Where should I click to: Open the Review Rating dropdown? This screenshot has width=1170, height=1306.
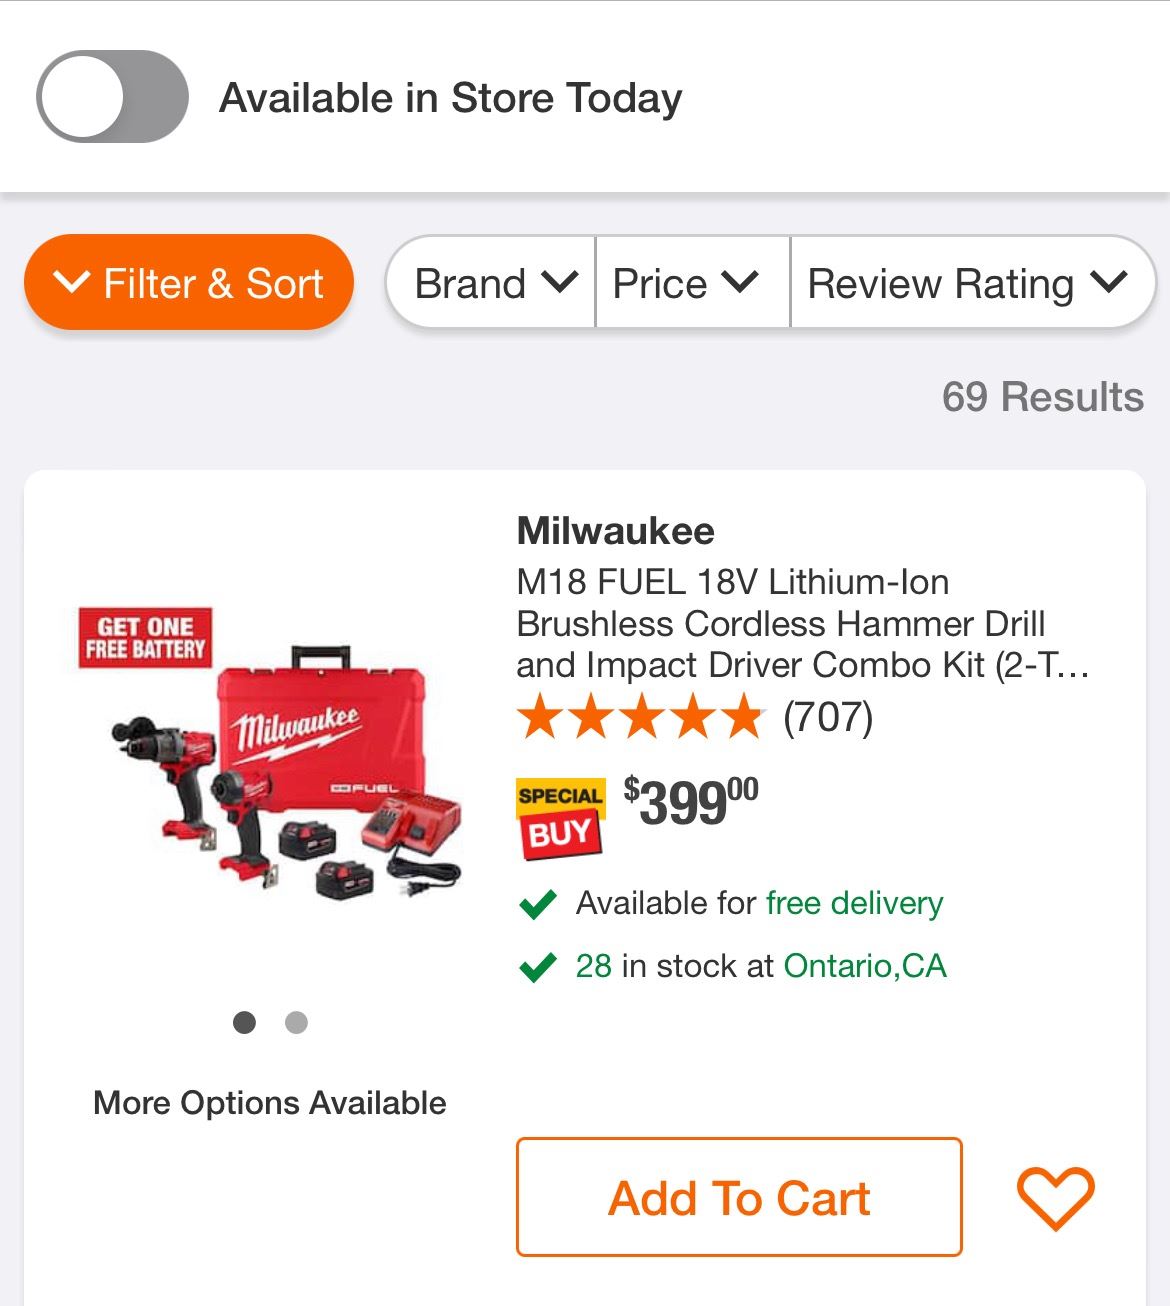pos(967,283)
